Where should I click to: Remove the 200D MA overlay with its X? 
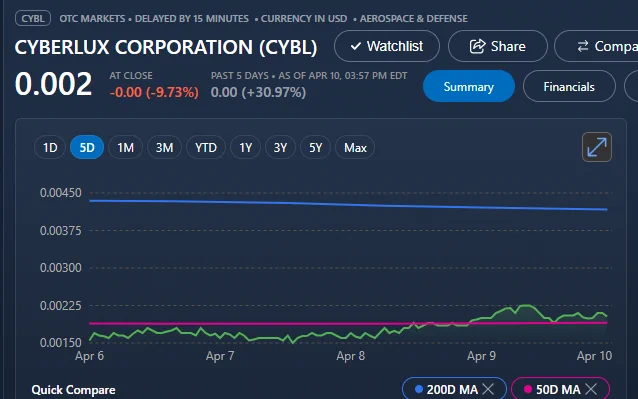coord(488,389)
